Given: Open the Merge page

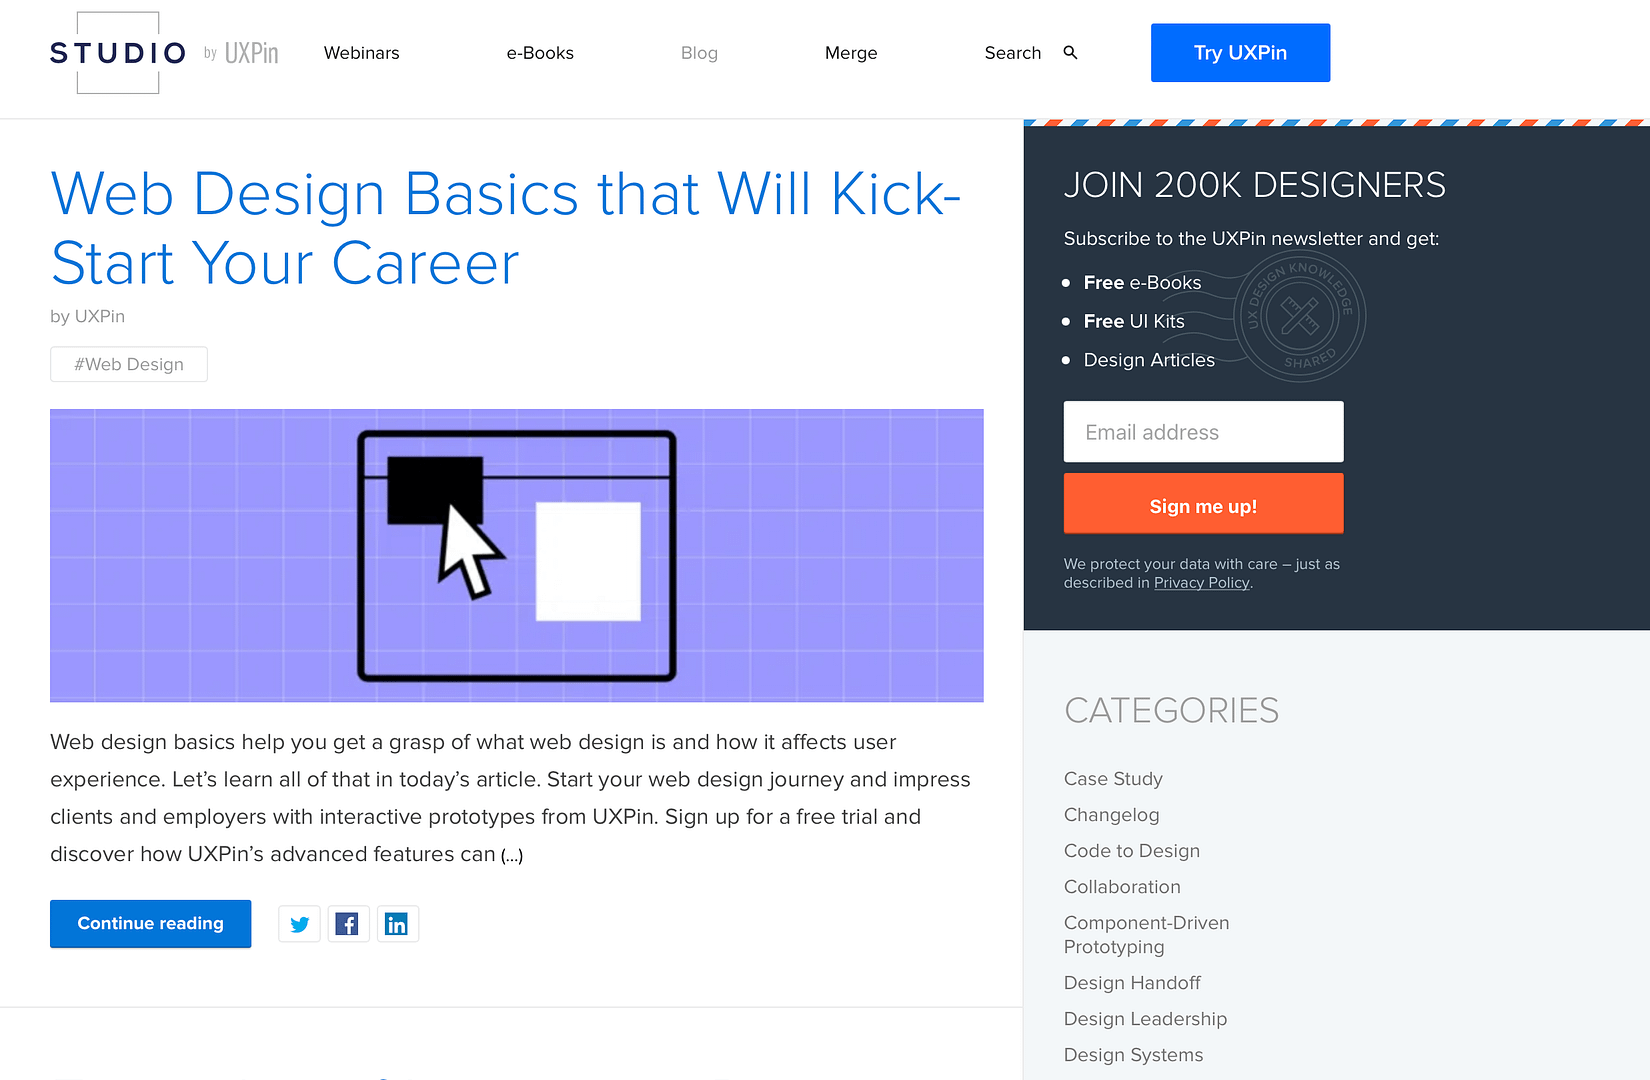Looking at the screenshot, I should 850,53.
